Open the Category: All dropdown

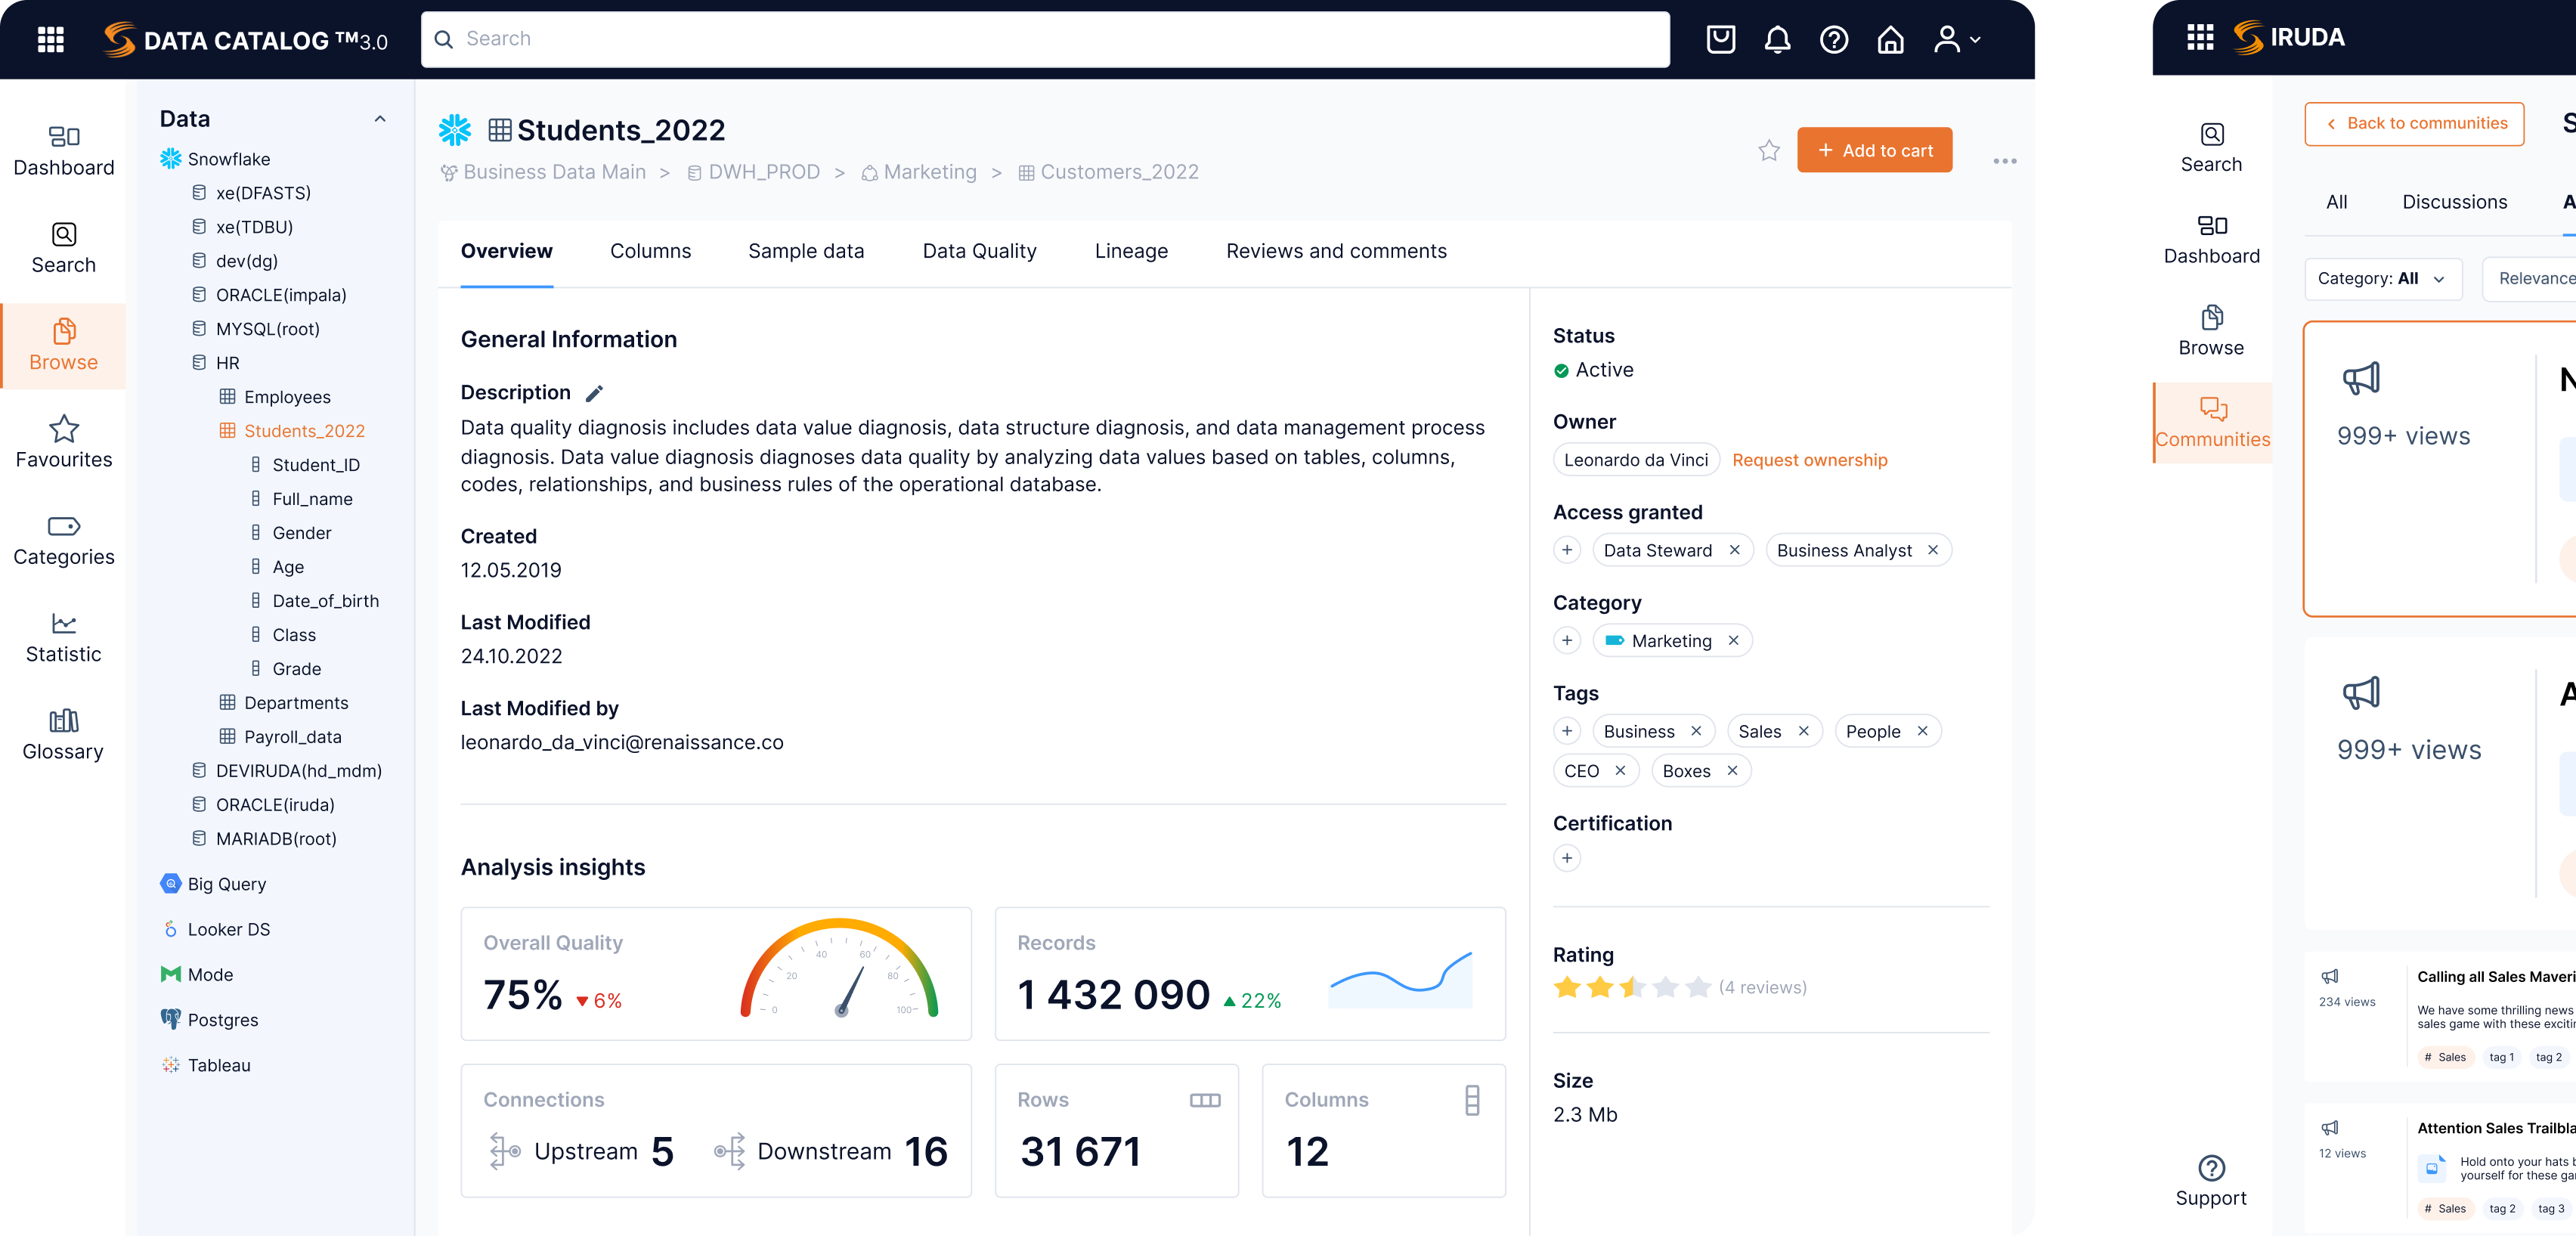2382,279
